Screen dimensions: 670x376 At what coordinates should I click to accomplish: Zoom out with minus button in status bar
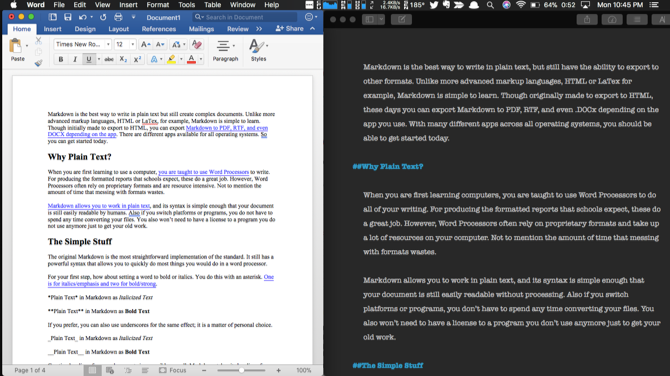coord(204,370)
